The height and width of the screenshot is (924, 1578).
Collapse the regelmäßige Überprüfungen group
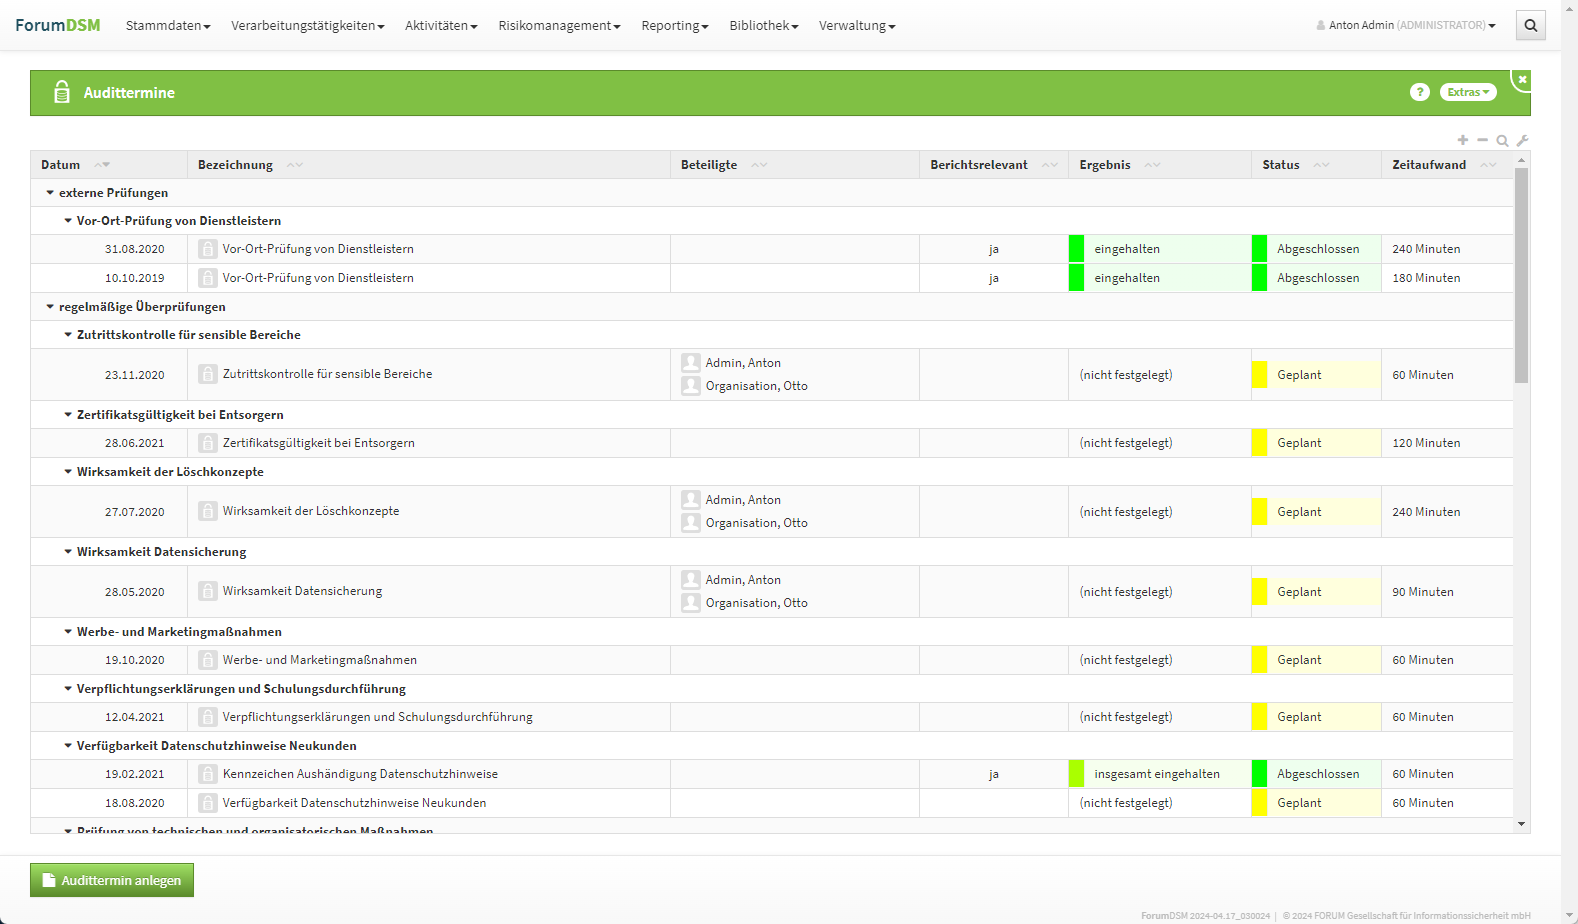tap(50, 307)
